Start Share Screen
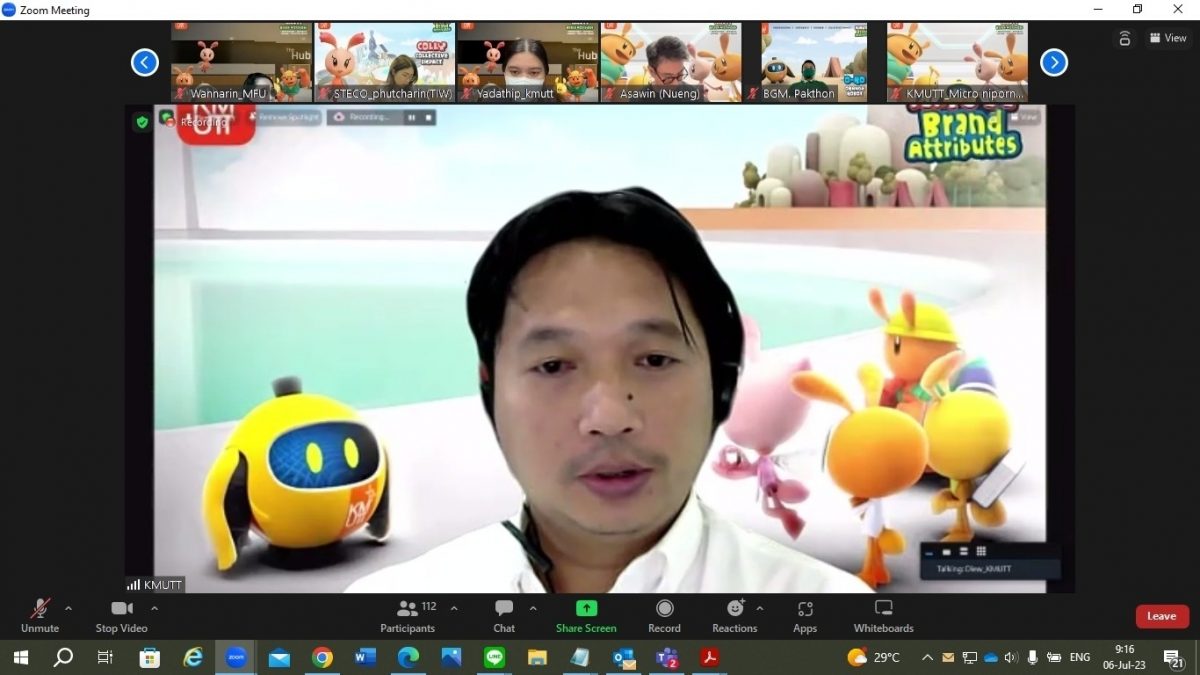The image size is (1200, 675). (x=586, y=615)
